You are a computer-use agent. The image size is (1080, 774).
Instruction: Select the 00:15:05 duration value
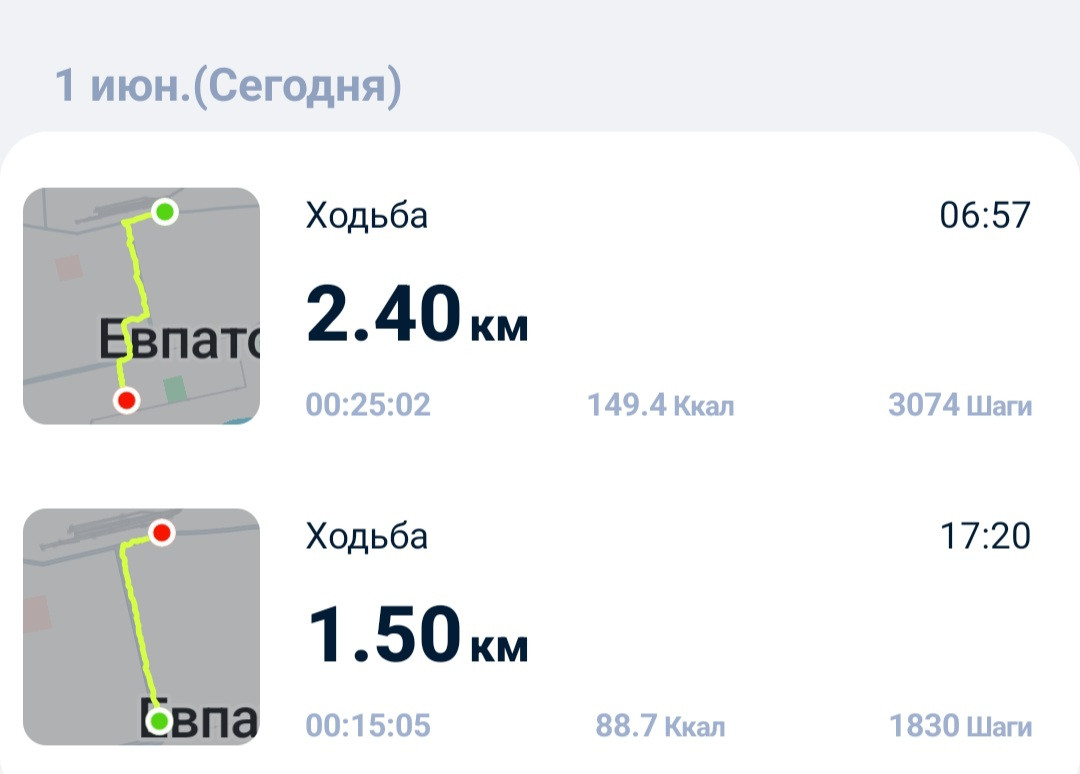[368, 726]
